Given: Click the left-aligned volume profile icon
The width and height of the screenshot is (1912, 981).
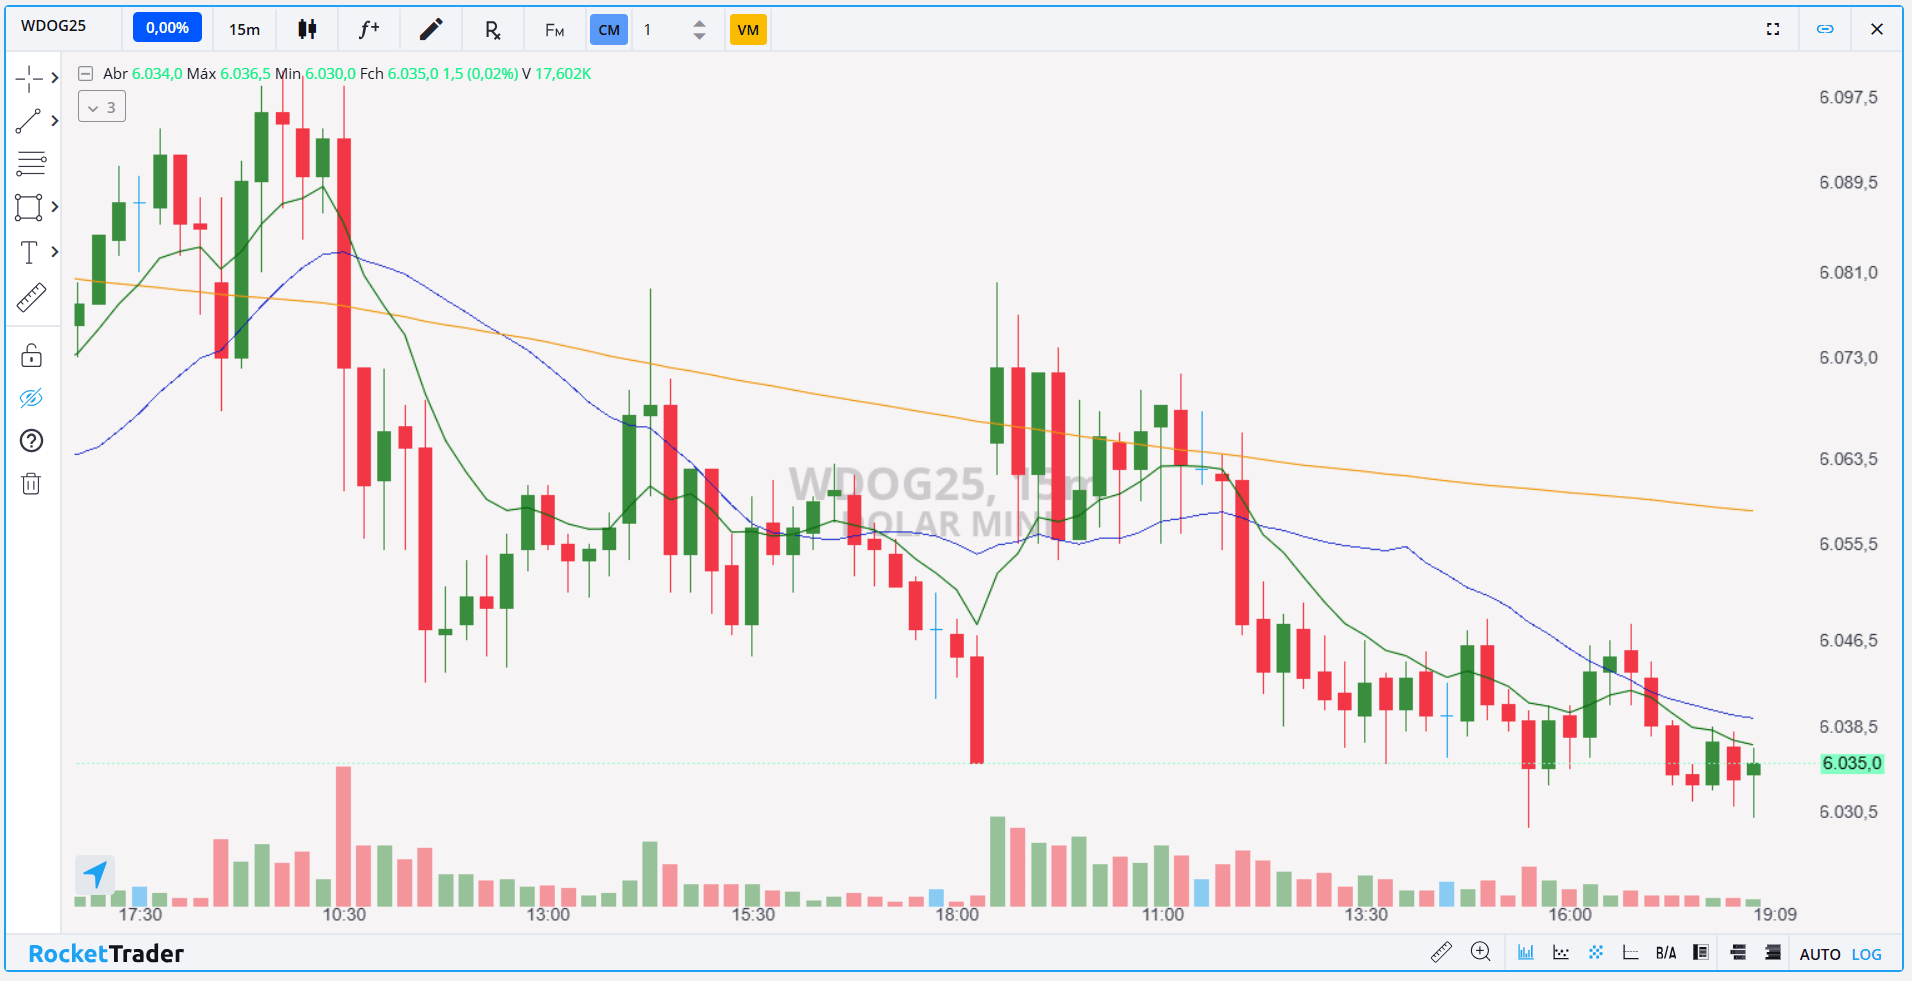Looking at the screenshot, I should coord(1738,953).
